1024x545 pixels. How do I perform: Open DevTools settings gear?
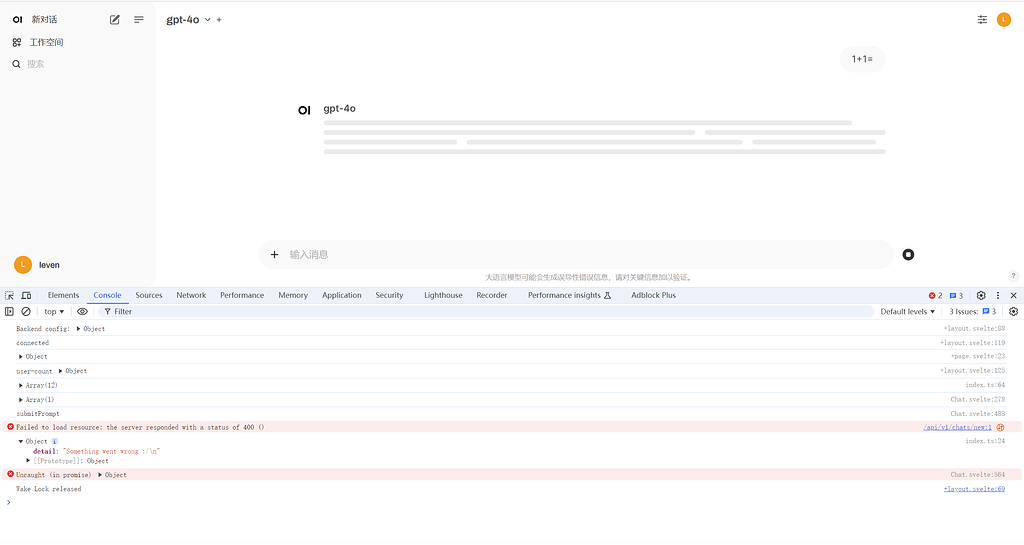click(x=981, y=296)
